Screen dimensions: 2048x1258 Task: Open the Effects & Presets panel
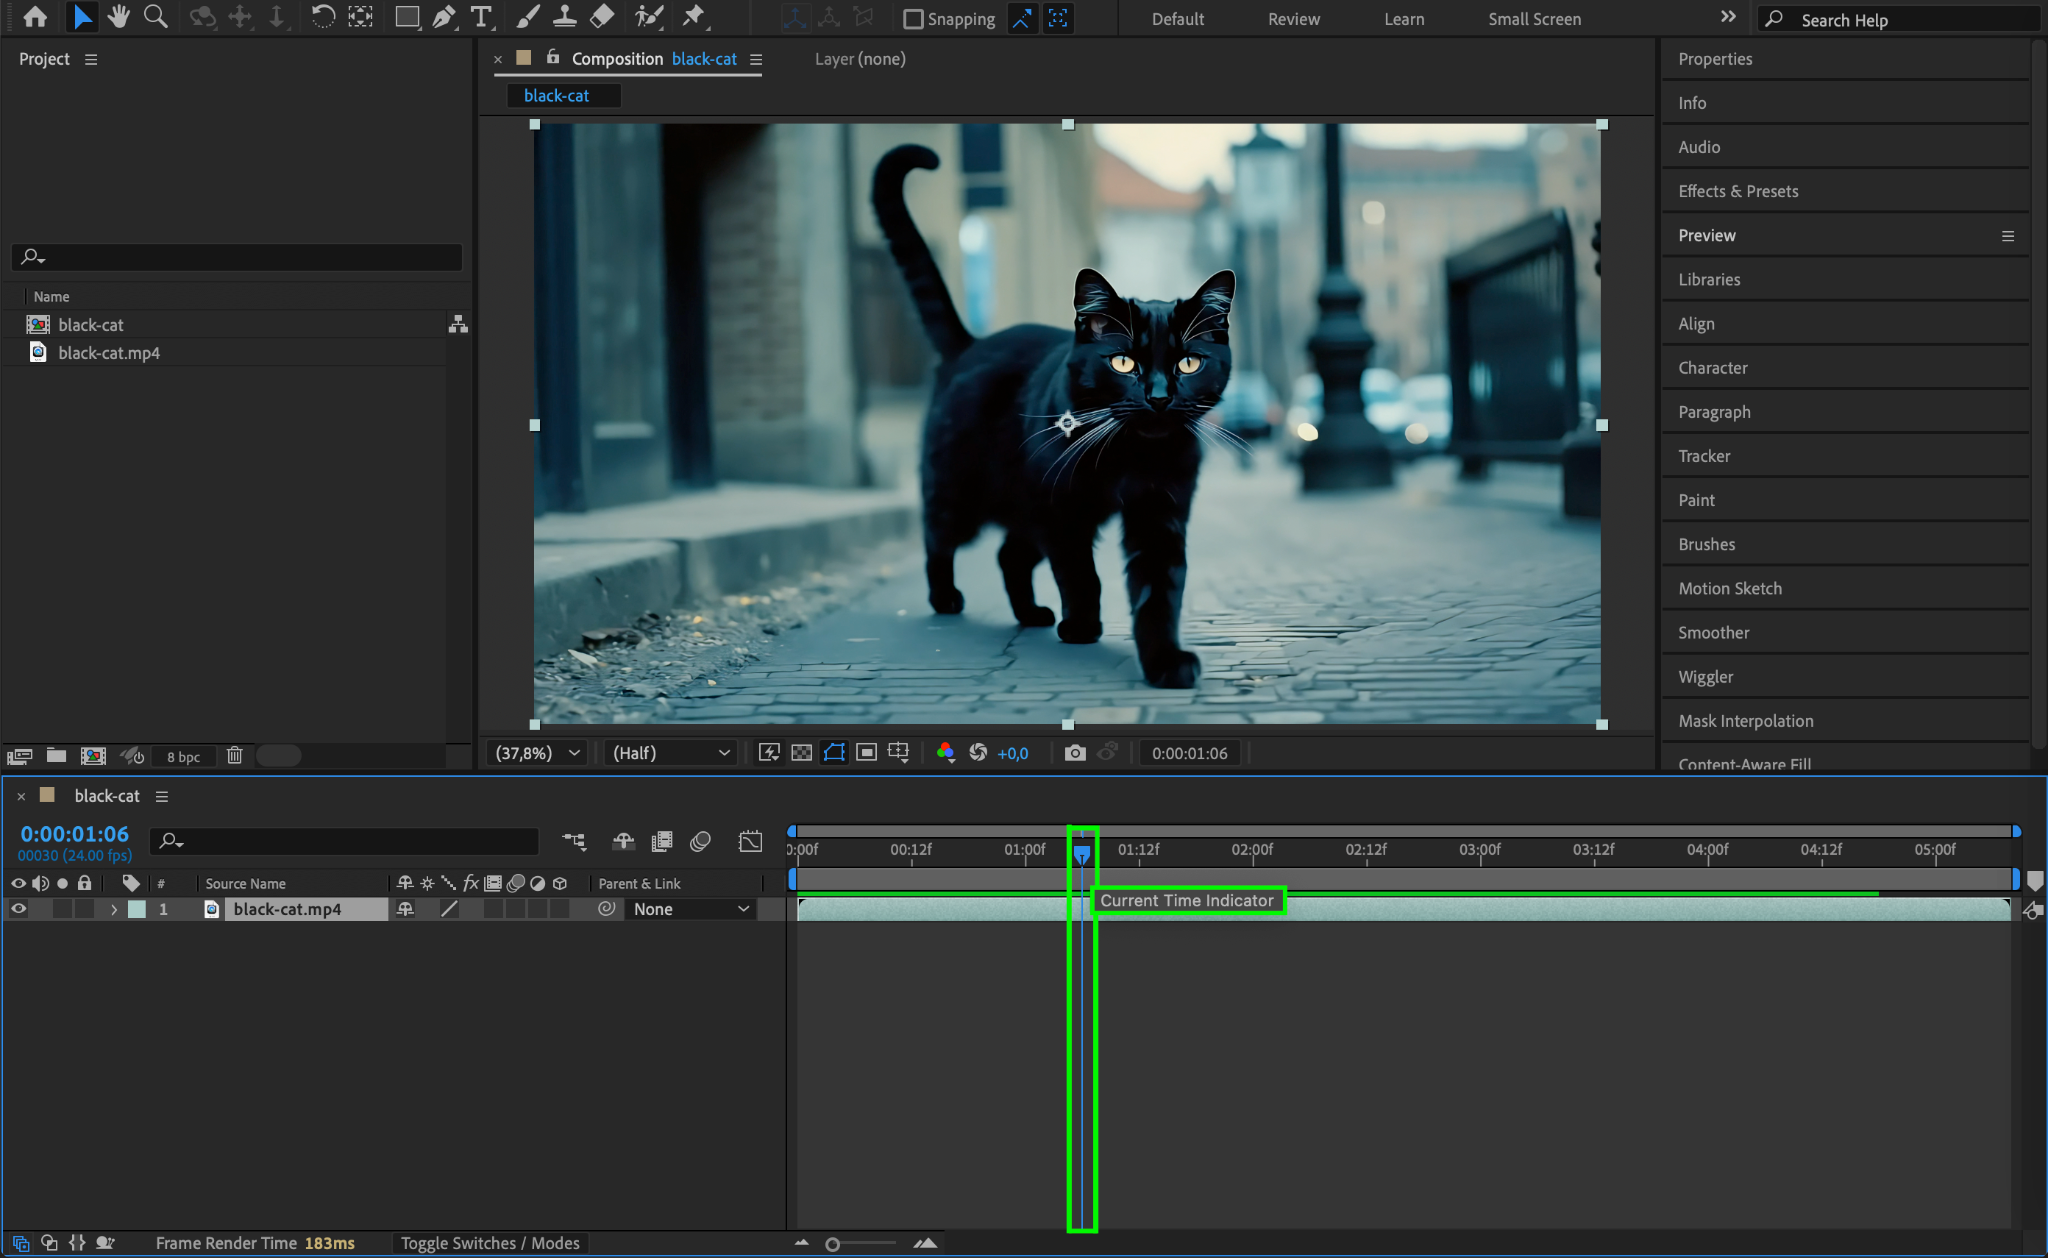coord(1738,191)
